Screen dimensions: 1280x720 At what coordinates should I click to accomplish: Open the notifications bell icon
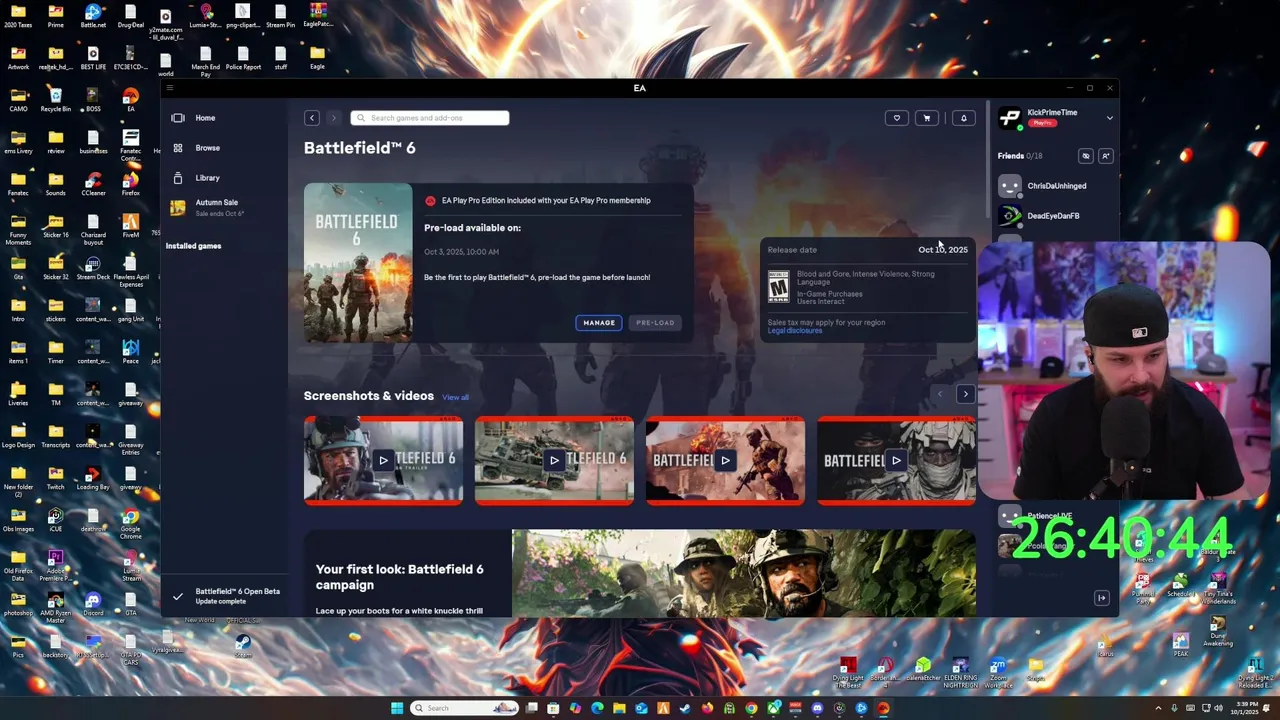[x=964, y=118]
